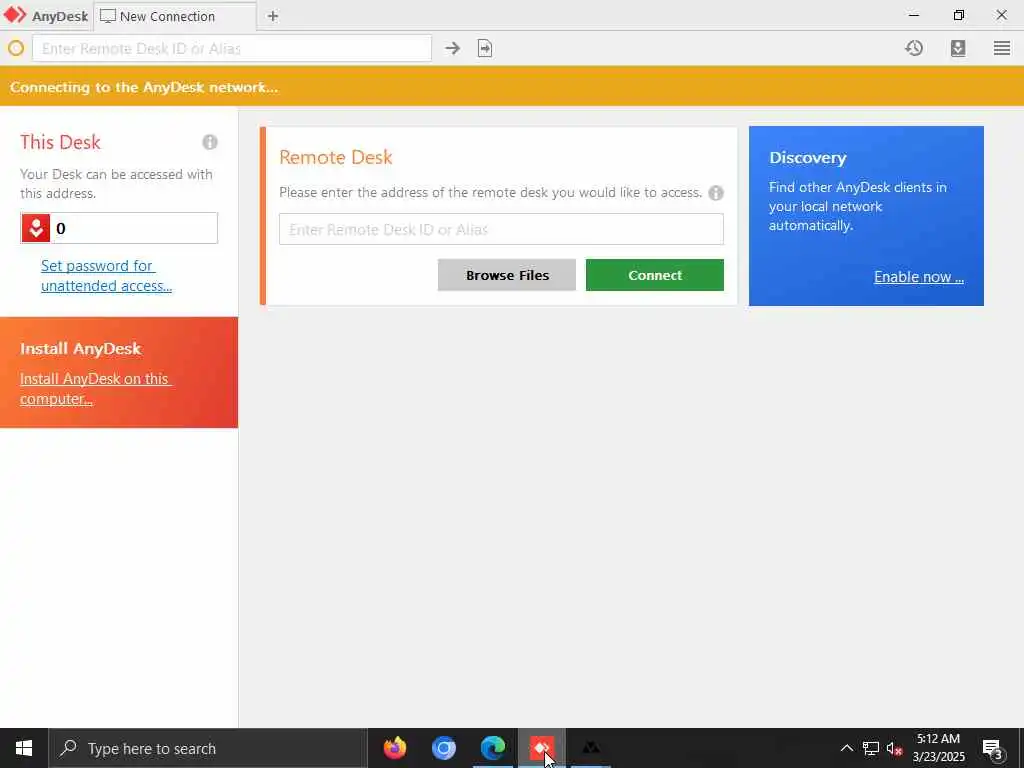Click the Remote Desk heading
The height and width of the screenshot is (768, 1024).
click(x=336, y=157)
